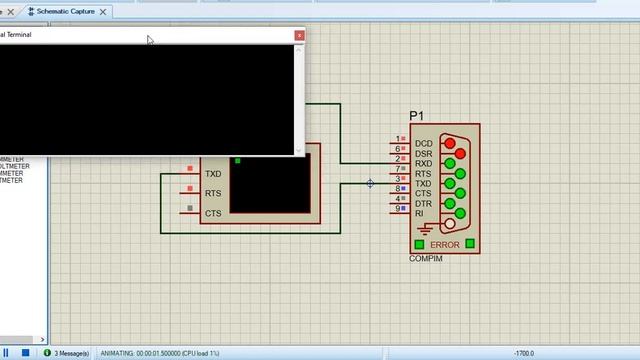The height and width of the screenshot is (360, 640).
Task: Click inside the Virtual Terminal black output area
Action: coord(147,100)
